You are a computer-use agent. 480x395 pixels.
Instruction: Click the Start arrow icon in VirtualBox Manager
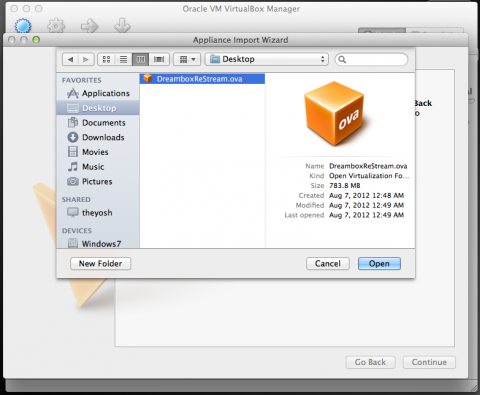(89, 26)
